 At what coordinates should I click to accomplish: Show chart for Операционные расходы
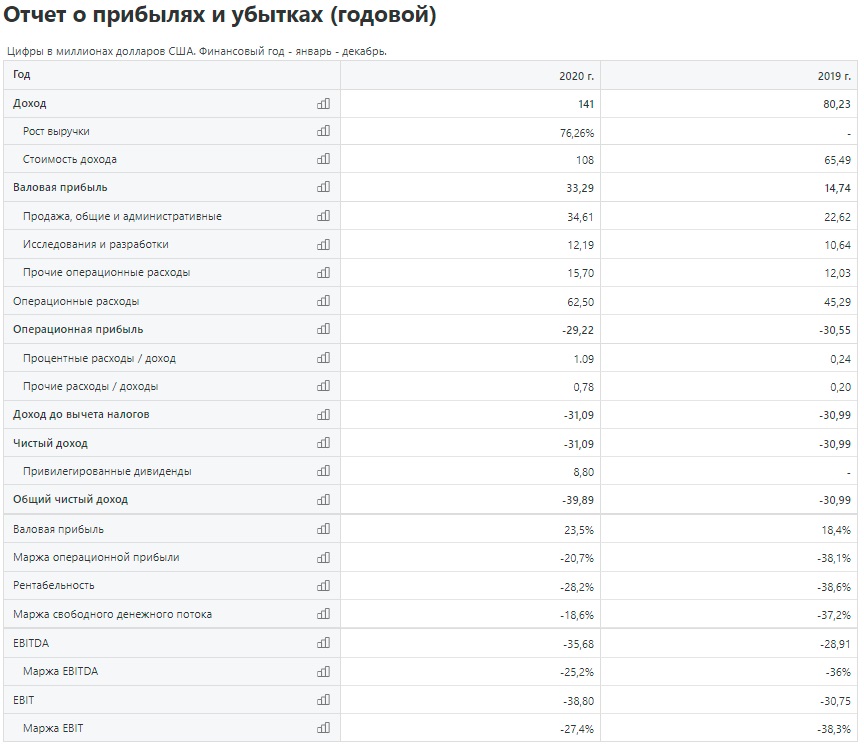(x=323, y=301)
